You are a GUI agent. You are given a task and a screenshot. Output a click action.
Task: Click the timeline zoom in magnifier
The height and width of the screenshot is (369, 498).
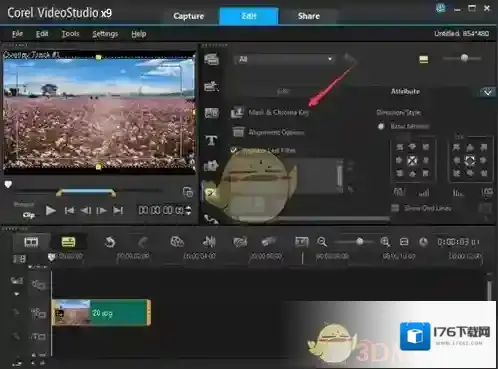pyautogui.click(x=385, y=242)
